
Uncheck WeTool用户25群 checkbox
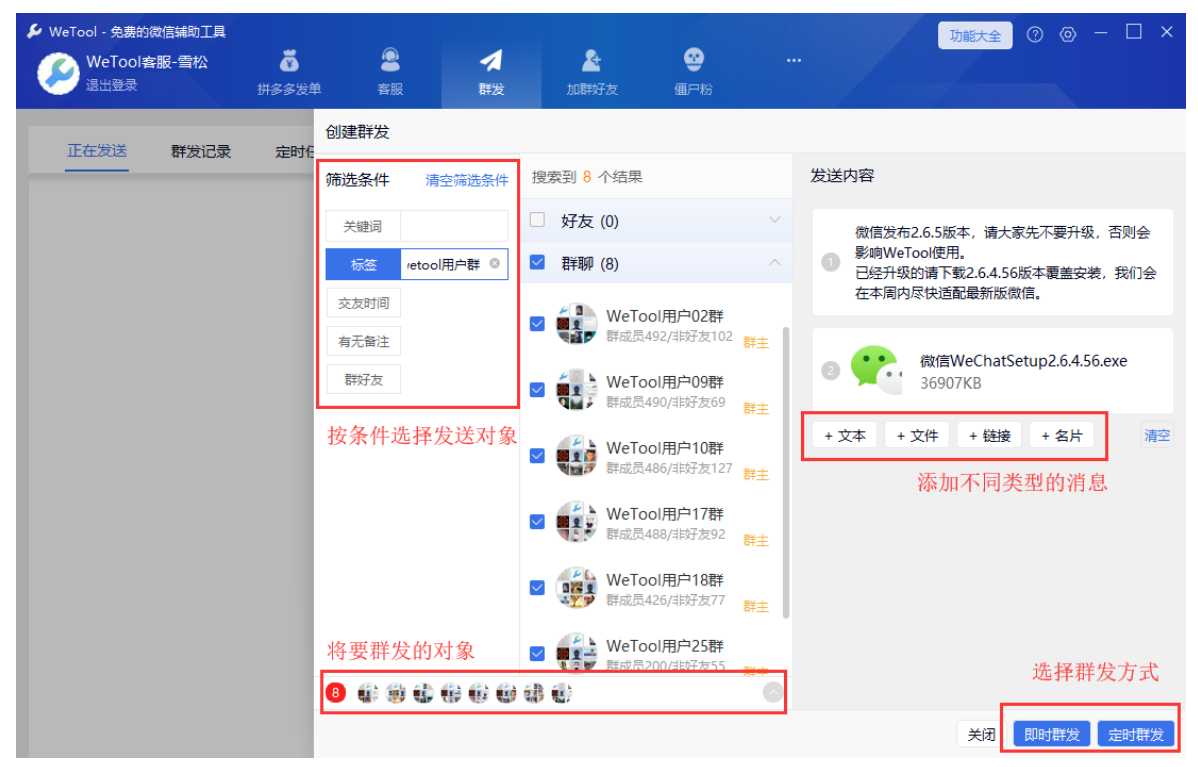537,654
